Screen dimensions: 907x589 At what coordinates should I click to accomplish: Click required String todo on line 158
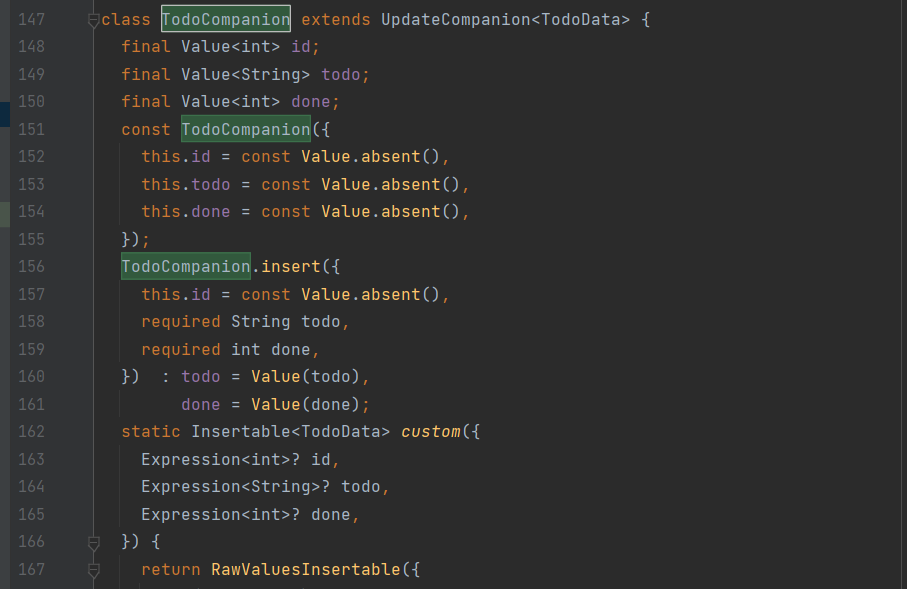pos(241,321)
